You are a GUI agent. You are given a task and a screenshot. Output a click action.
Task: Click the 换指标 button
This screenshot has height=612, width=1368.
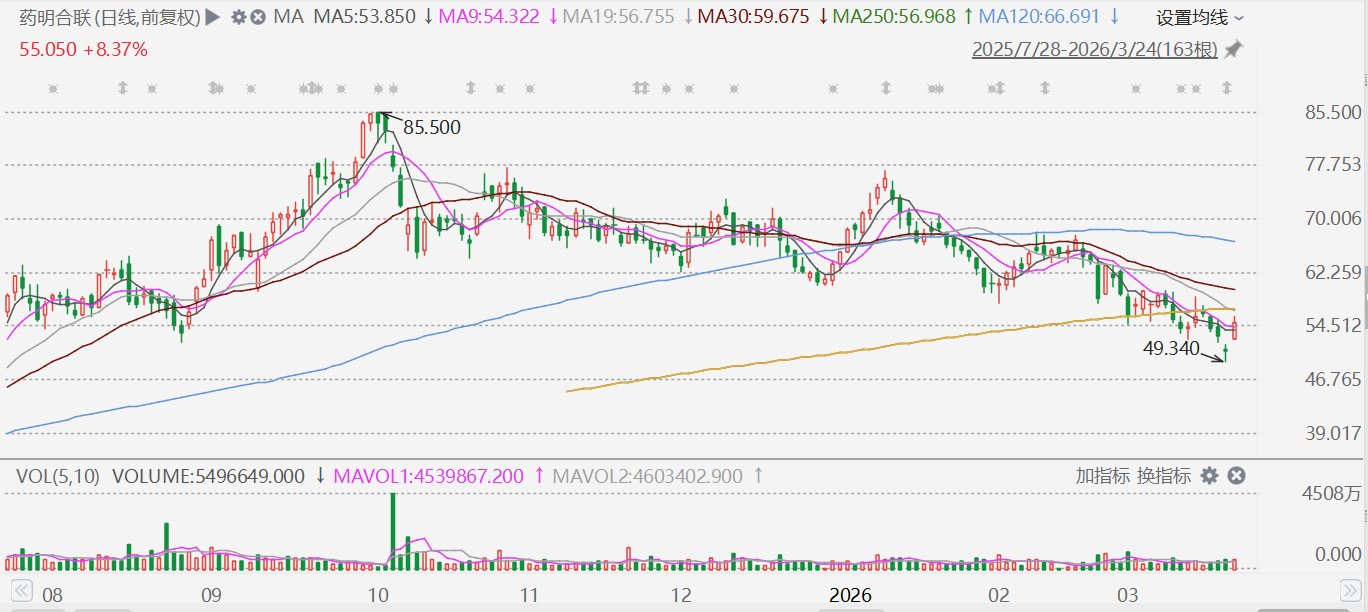1162,476
